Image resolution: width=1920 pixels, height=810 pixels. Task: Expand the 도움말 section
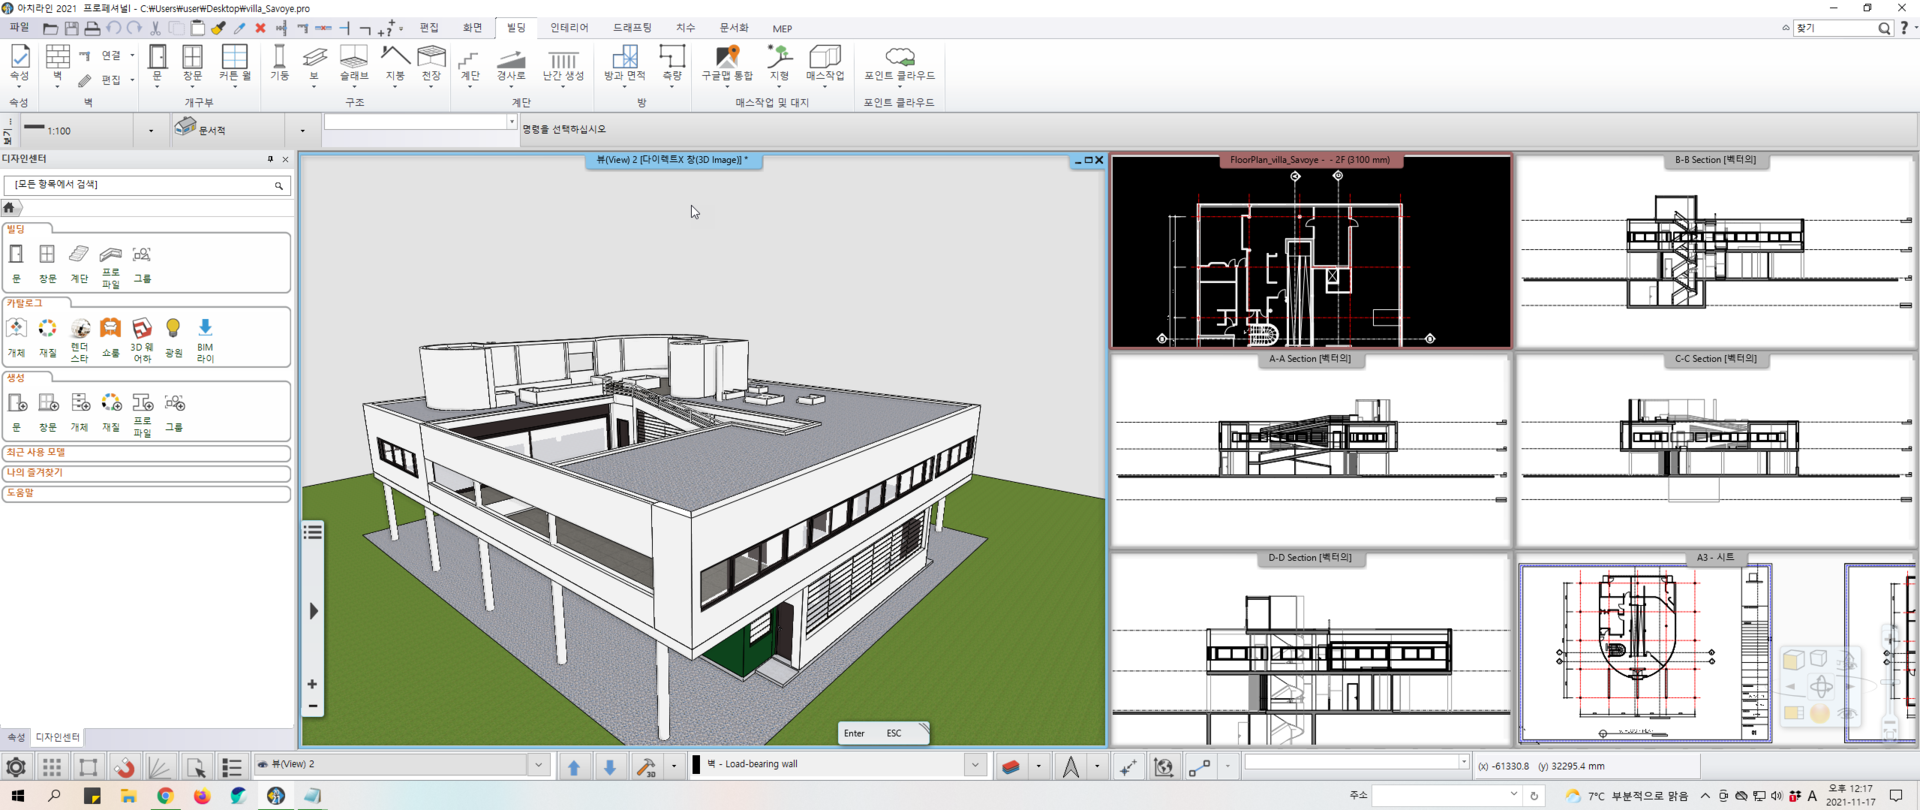[147, 493]
